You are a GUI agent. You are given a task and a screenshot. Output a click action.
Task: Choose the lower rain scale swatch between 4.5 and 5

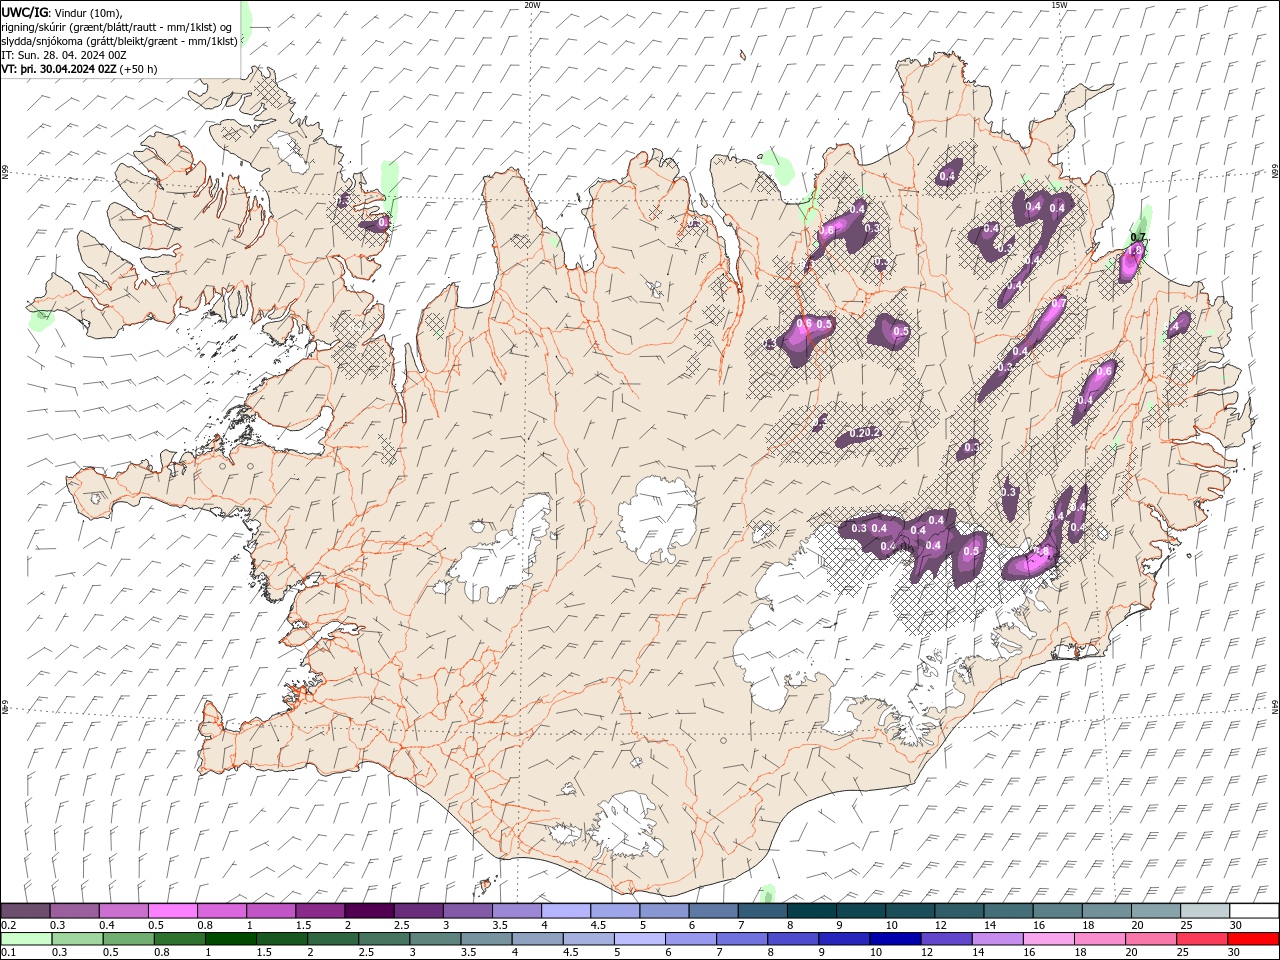pyautogui.click(x=588, y=939)
